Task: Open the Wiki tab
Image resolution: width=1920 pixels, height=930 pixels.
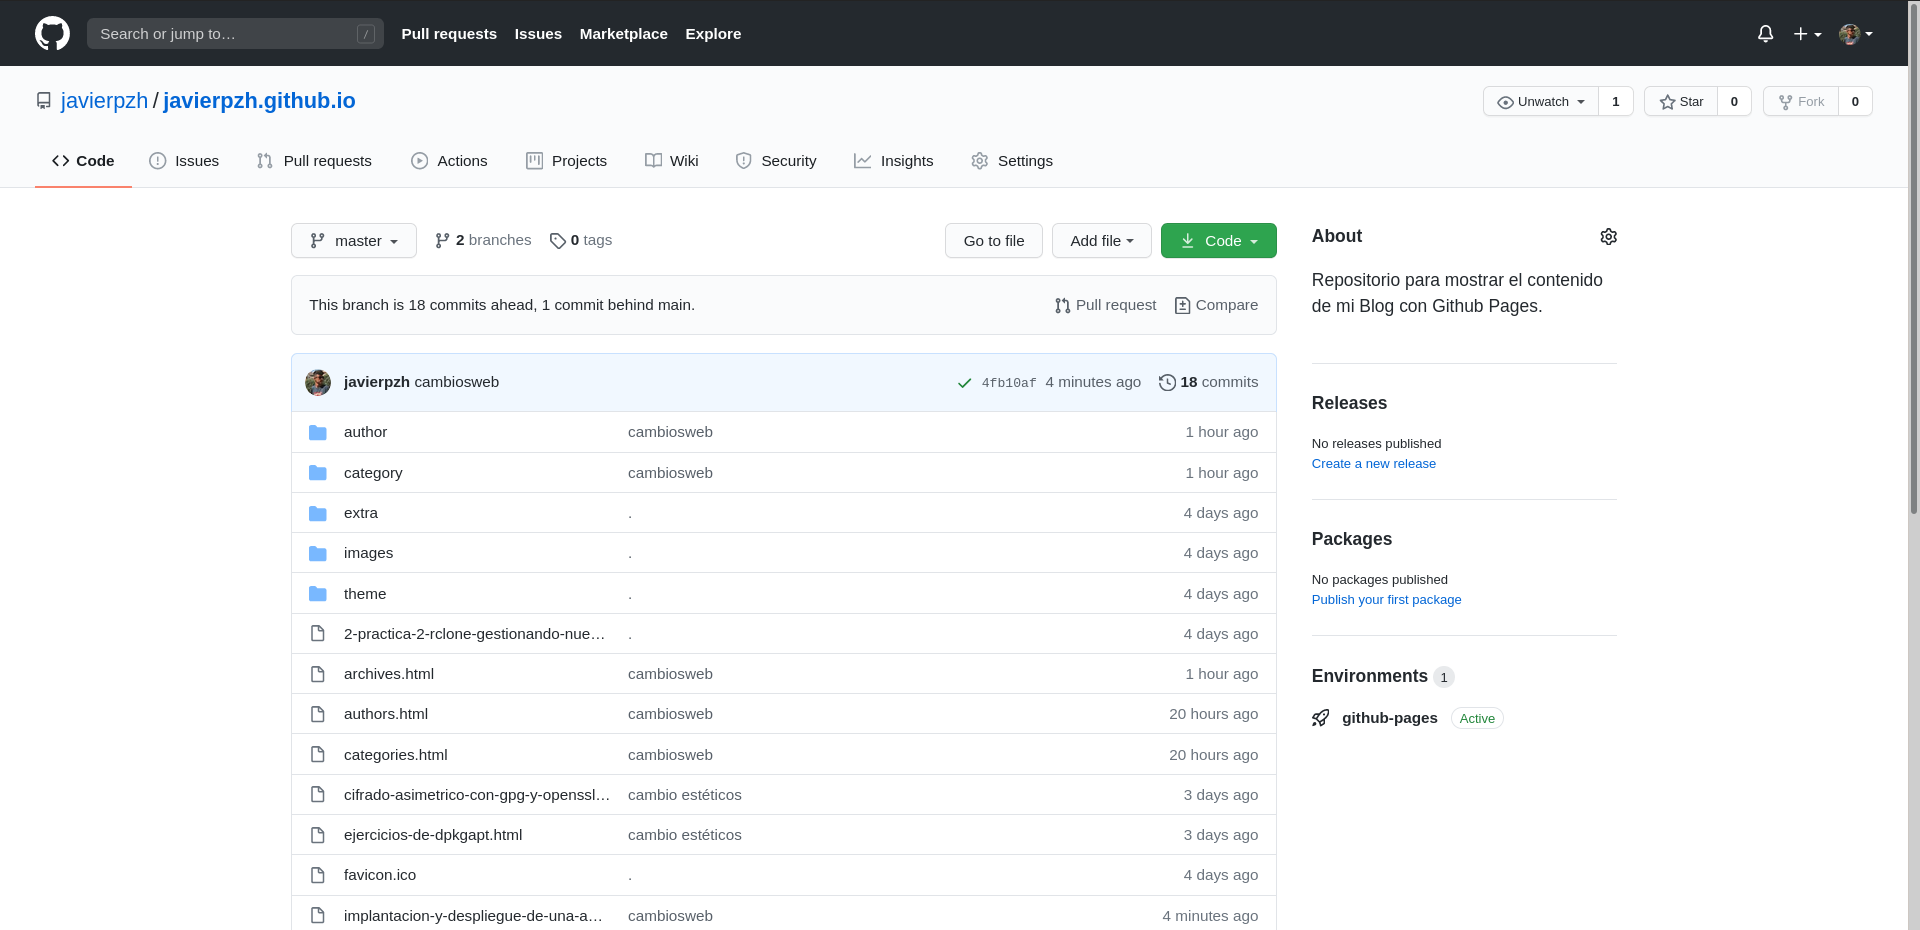Action: (x=672, y=161)
